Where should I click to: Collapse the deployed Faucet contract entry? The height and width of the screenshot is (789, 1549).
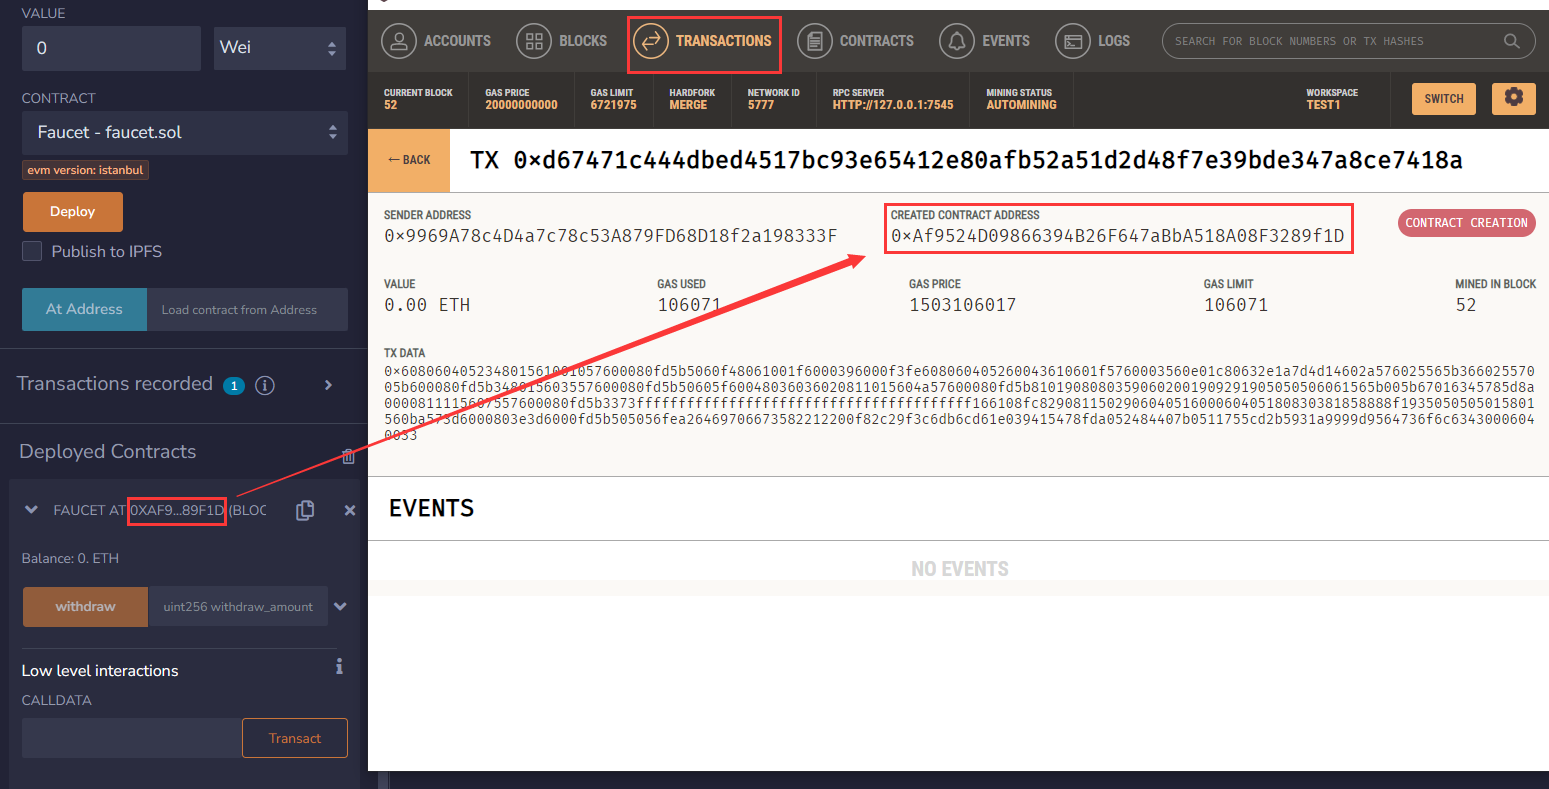[x=31, y=510]
